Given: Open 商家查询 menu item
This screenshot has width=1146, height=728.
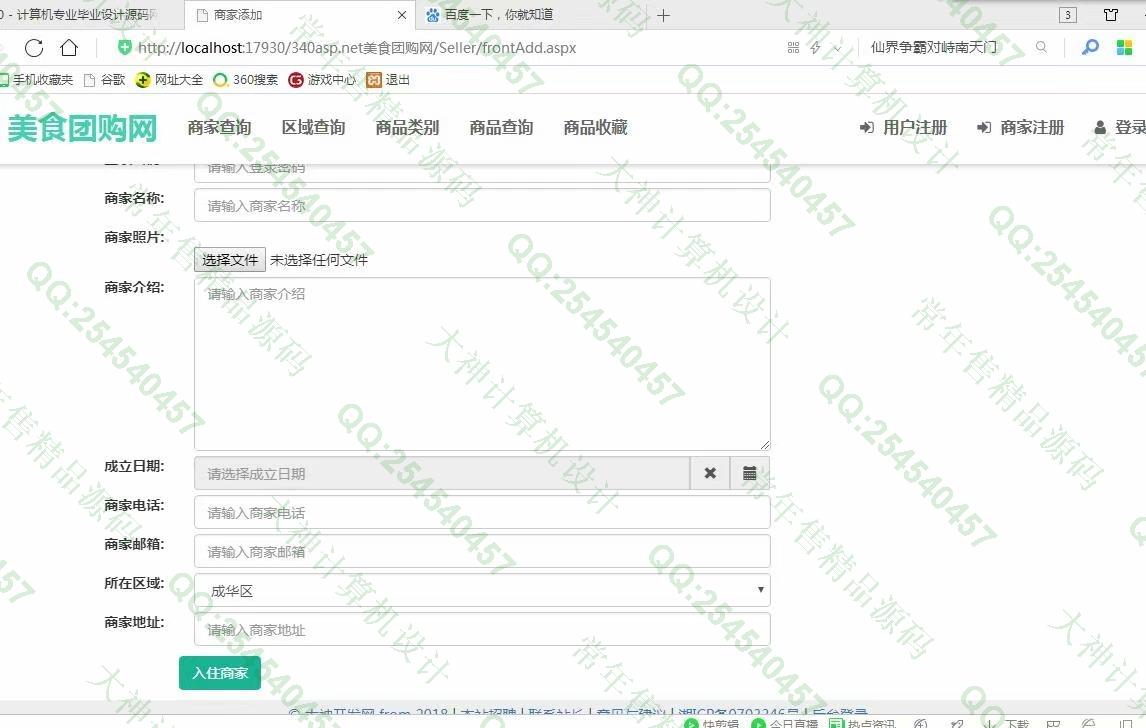Looking at the screenshot, I should coord(219,128).
